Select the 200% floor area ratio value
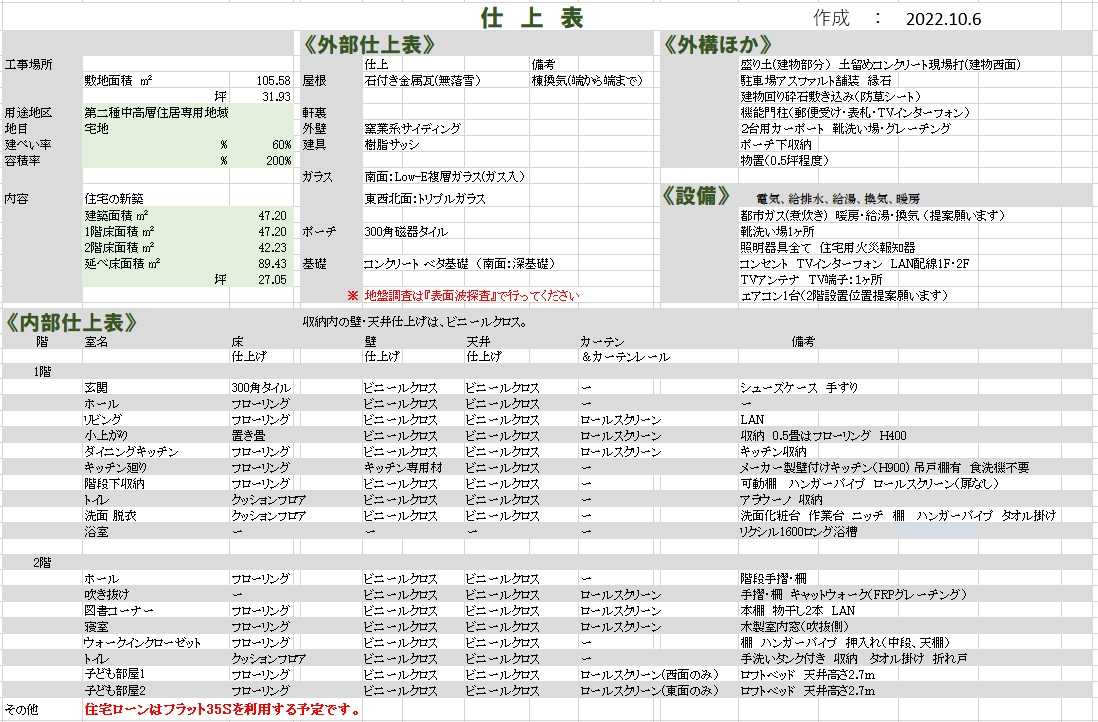 (x=278, y=161)
